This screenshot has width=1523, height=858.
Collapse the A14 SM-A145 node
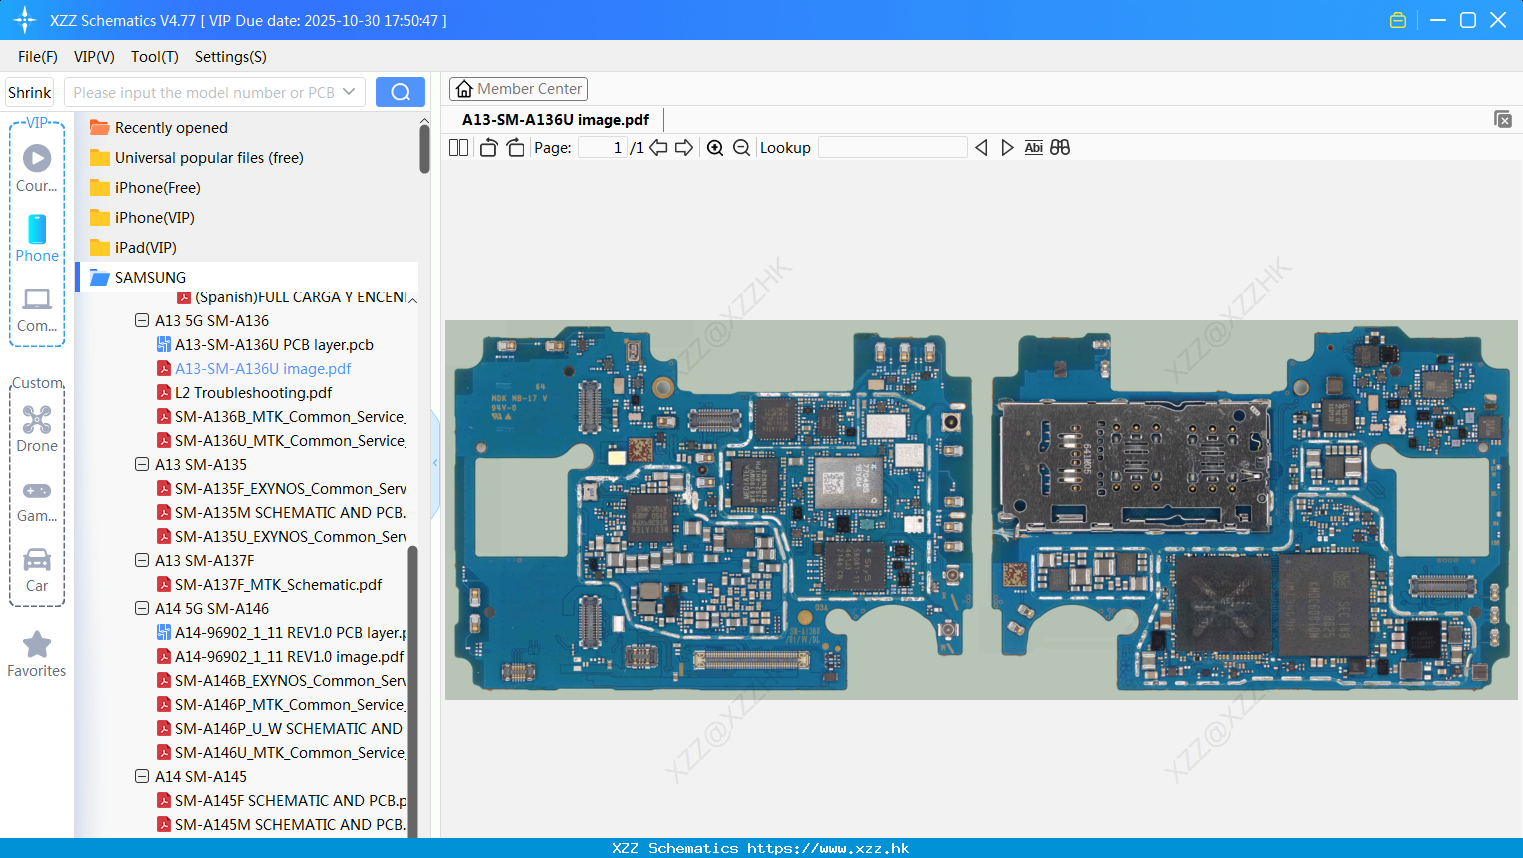(x=142, y=776)
